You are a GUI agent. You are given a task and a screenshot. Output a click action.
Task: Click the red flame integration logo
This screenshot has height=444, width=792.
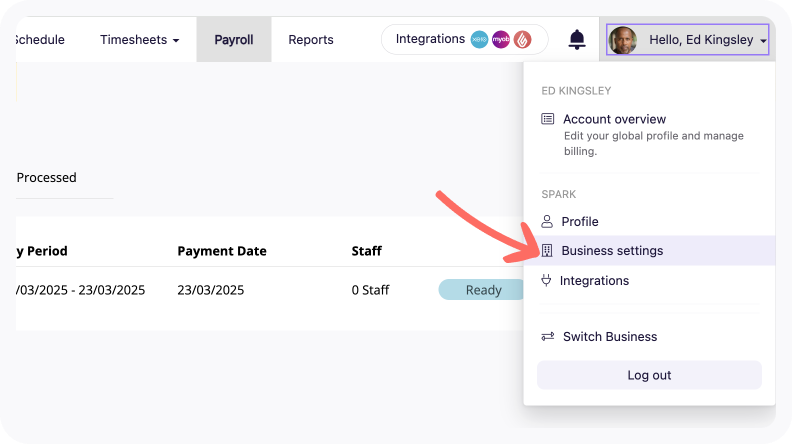tap(522, 39)
